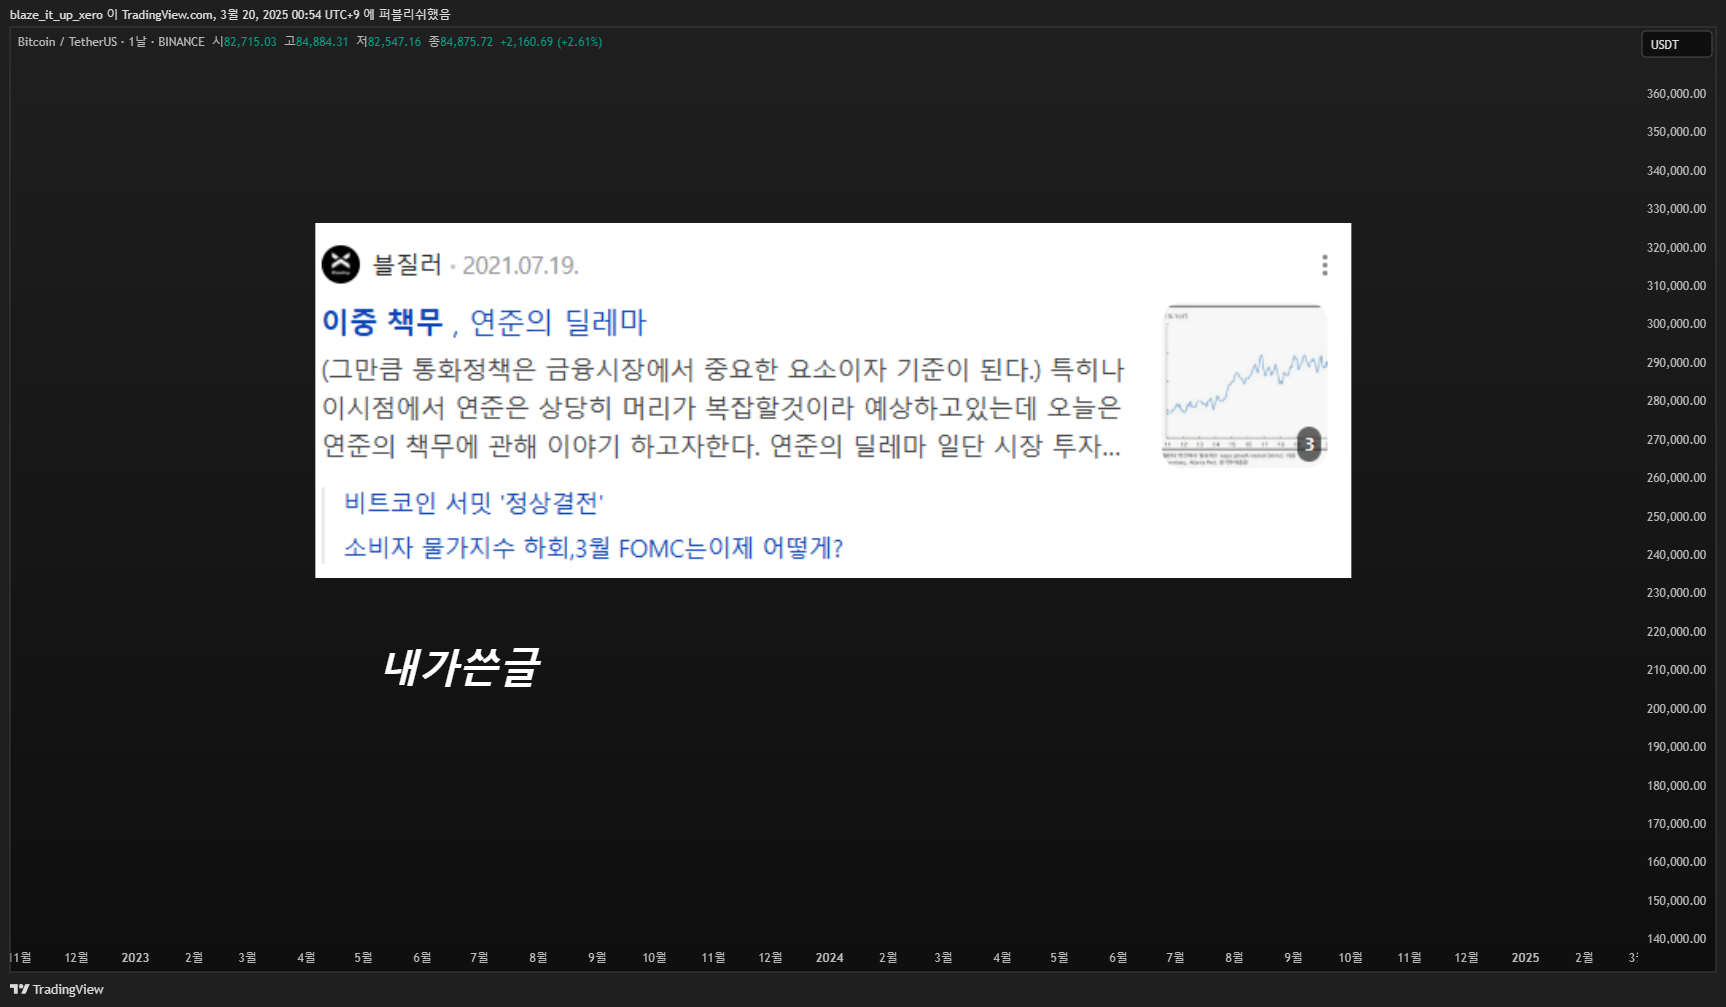Click the TradingView logo at bottom left

57,989
